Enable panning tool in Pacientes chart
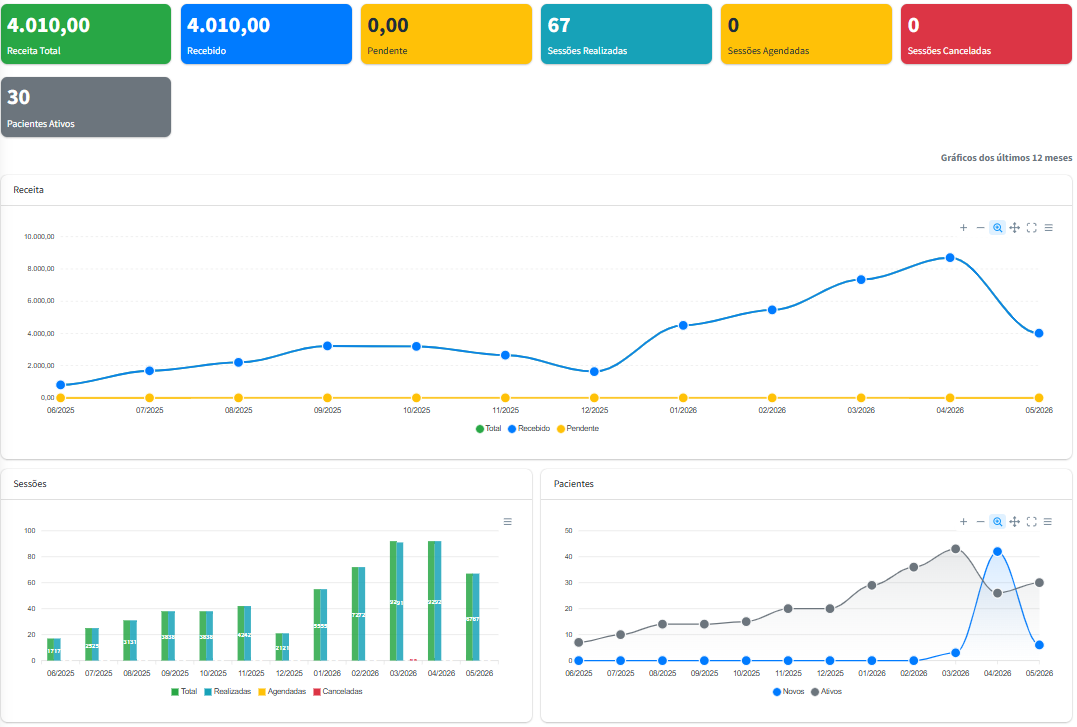This screenshot has height=727, width=1077. tap(1014, 522)
